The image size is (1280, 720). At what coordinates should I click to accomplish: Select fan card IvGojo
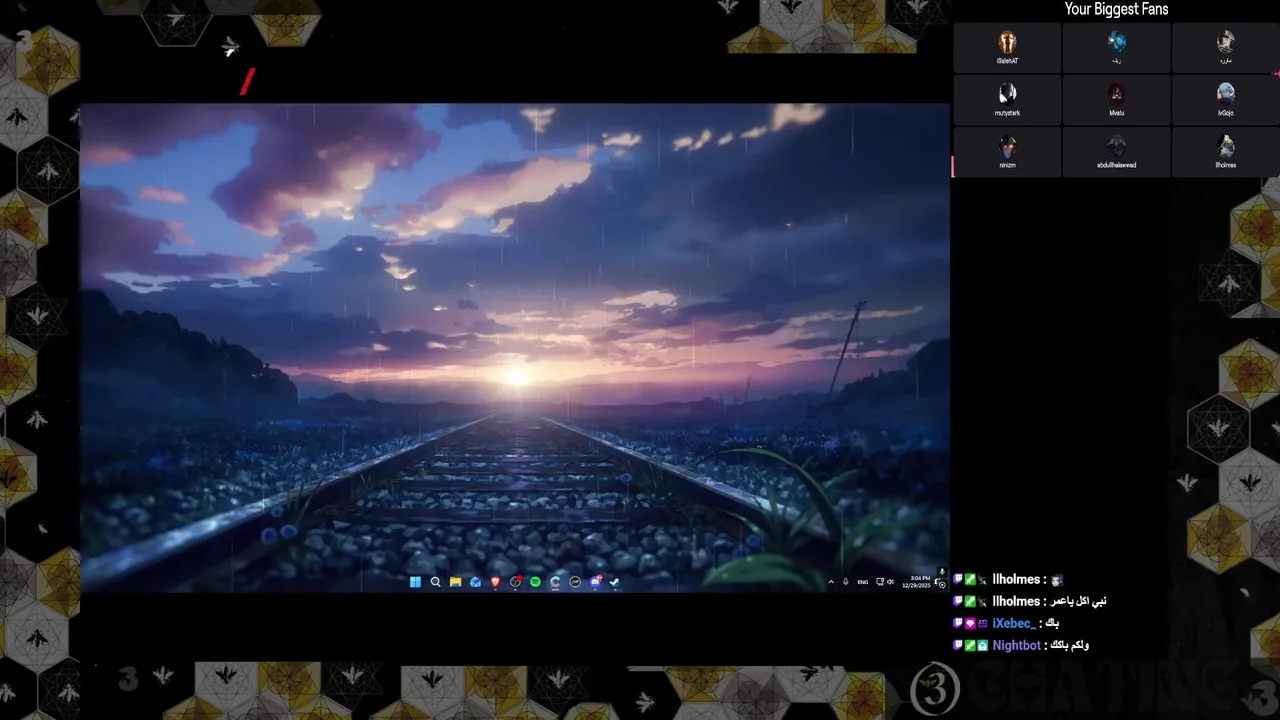point(1225,100)
